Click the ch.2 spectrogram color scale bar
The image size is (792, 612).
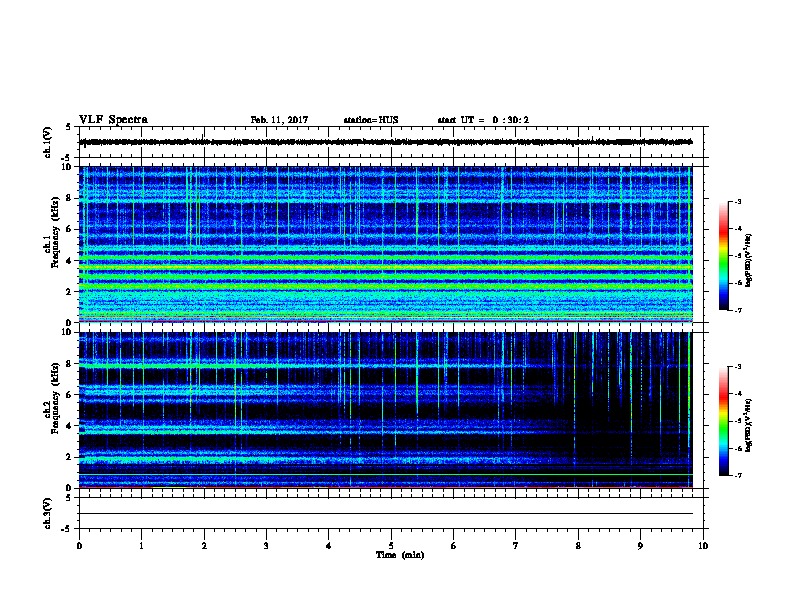pyautogui.click(x=723, y=421)
